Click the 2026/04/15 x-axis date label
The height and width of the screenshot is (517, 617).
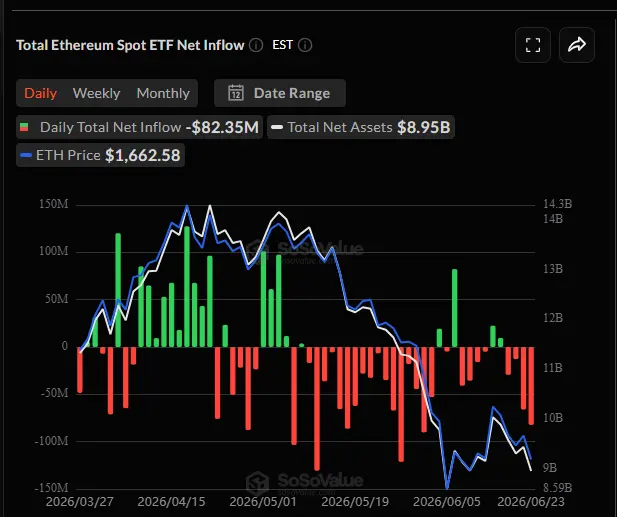tap(171, 502)
